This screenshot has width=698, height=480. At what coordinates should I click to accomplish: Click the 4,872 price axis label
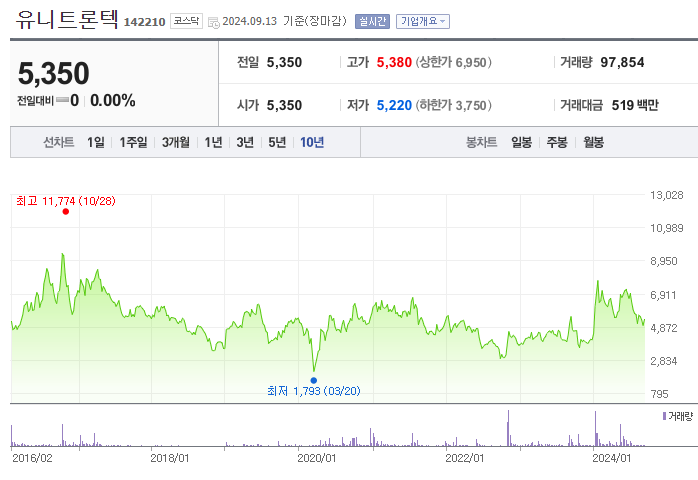coord(664,328)
